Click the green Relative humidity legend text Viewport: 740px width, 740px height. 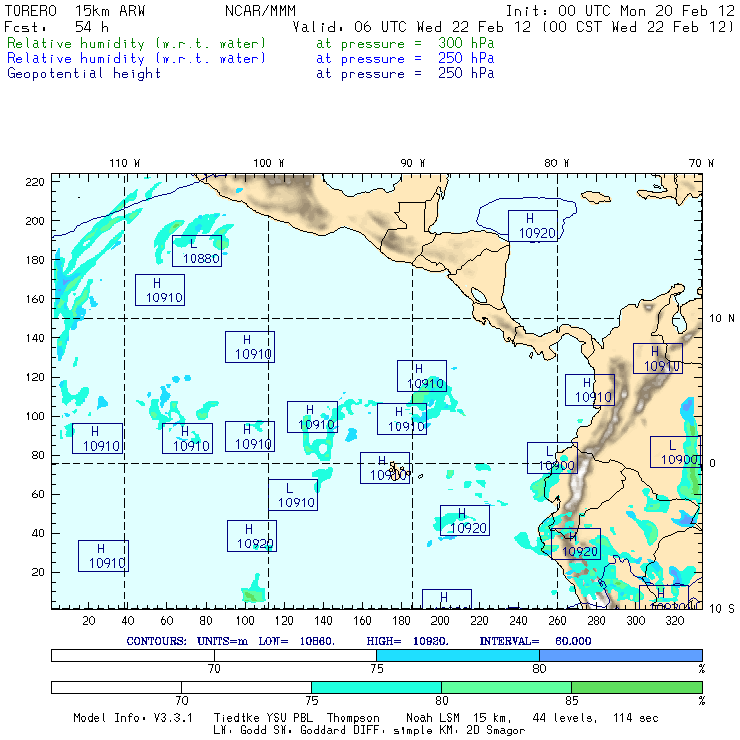point(137,44)
